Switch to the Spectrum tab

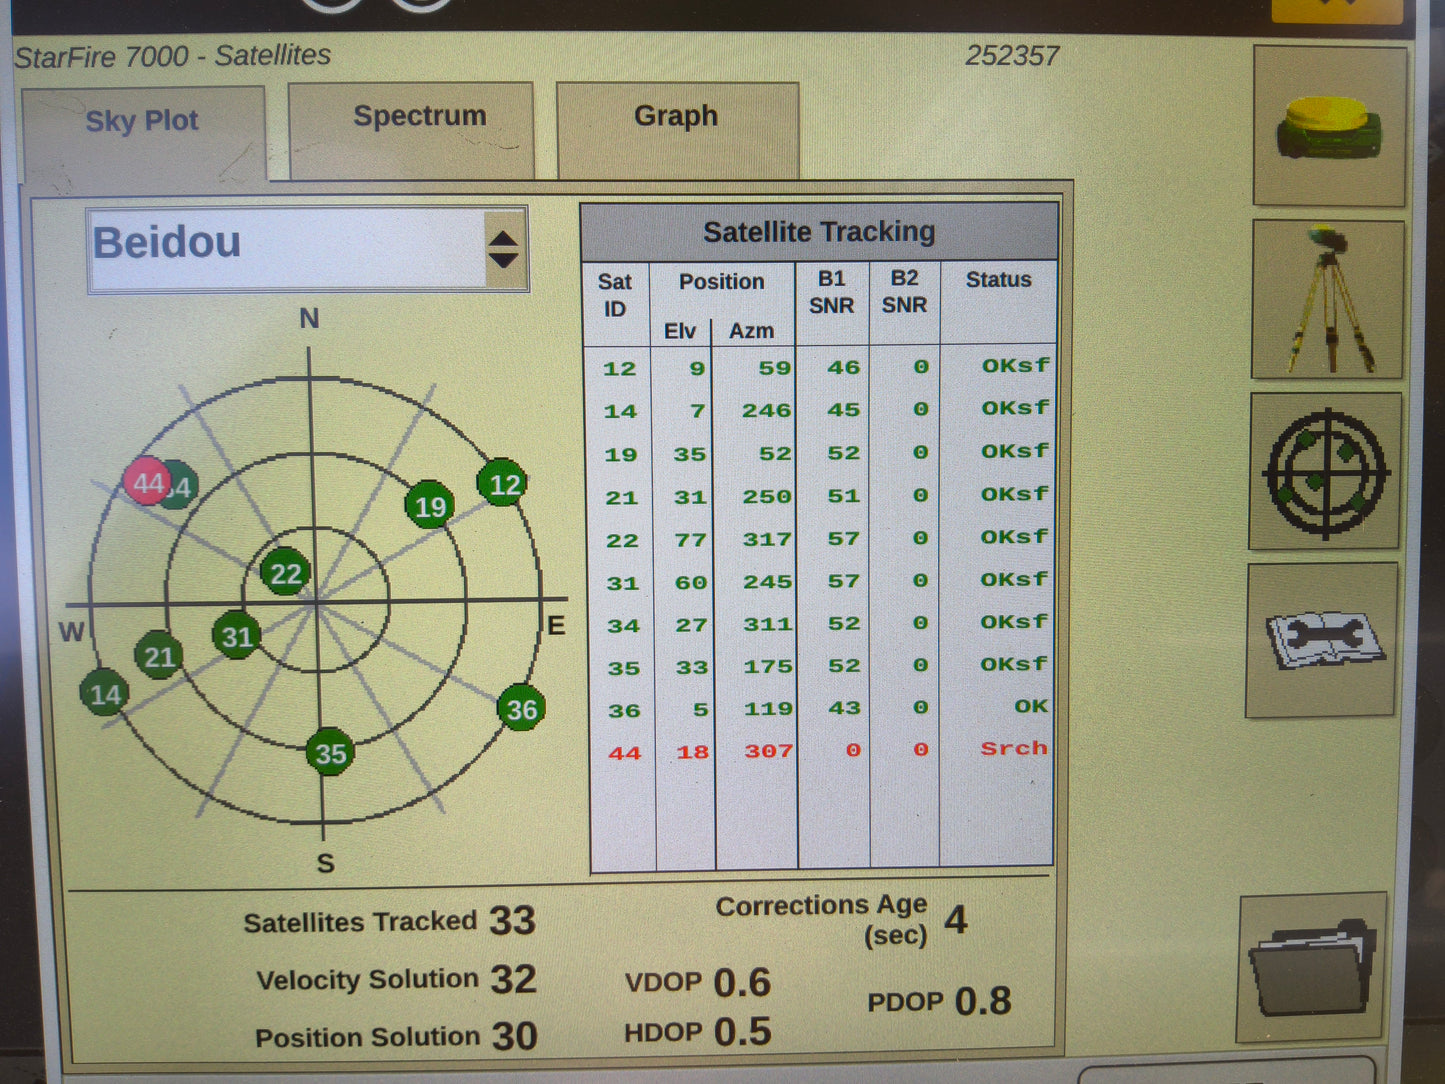pyautogui.click(x=411, y=130)
